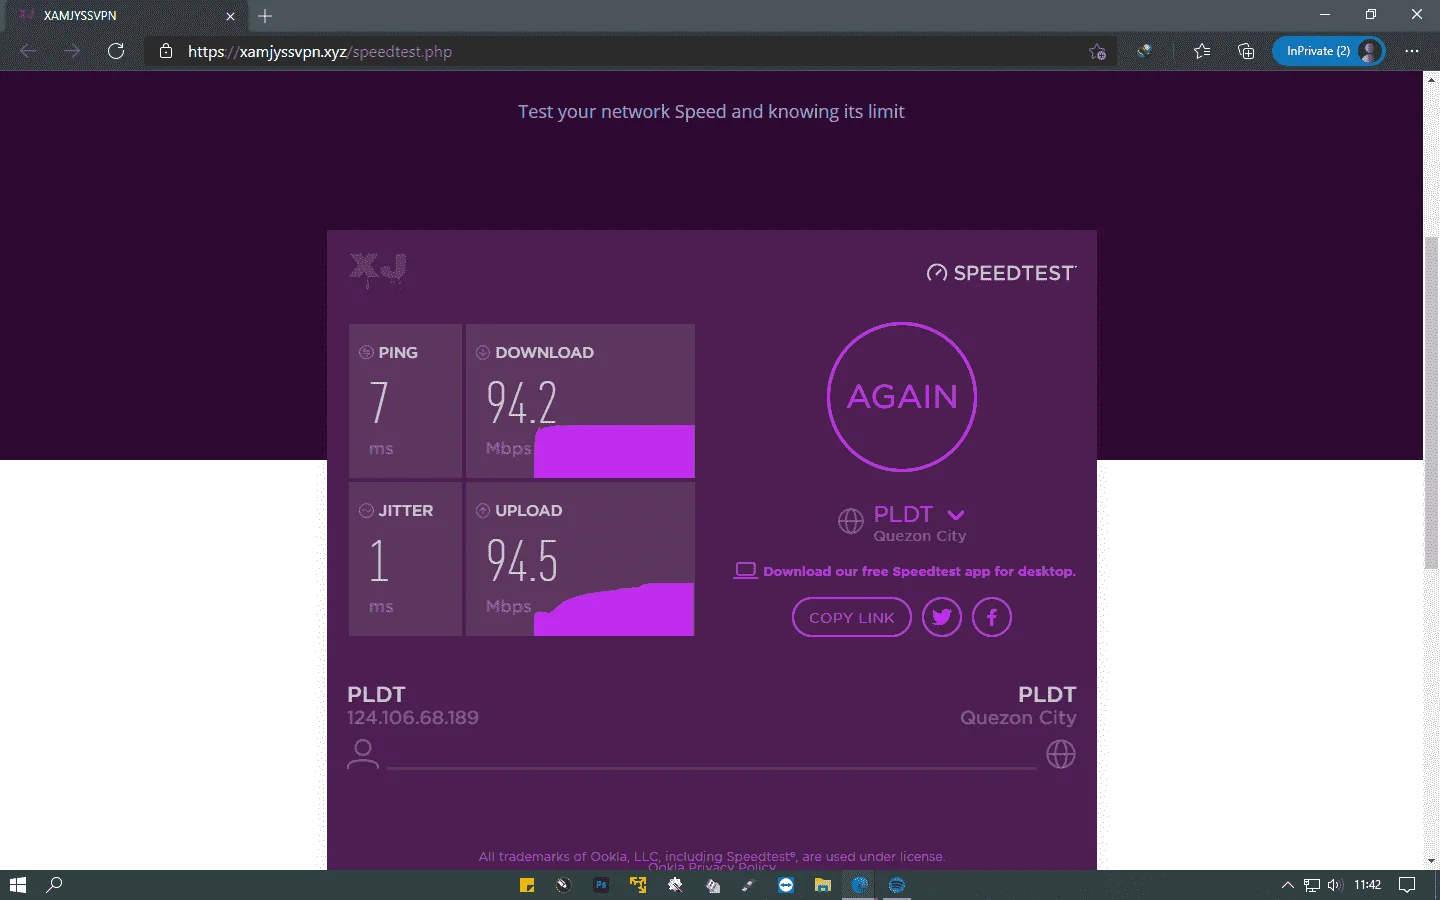Add this page to favorites
This screenshot has width=1440, height=900.
tap(1097, 52)
